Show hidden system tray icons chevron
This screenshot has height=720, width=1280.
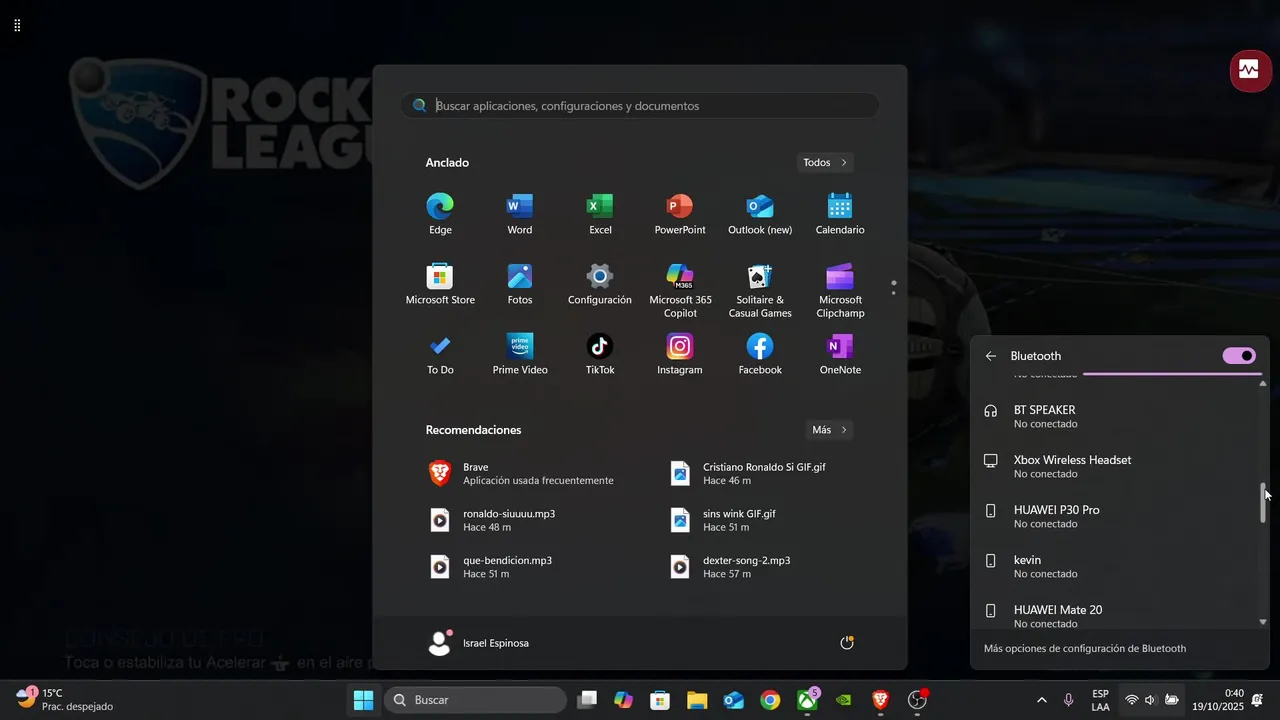(1042, 700)
